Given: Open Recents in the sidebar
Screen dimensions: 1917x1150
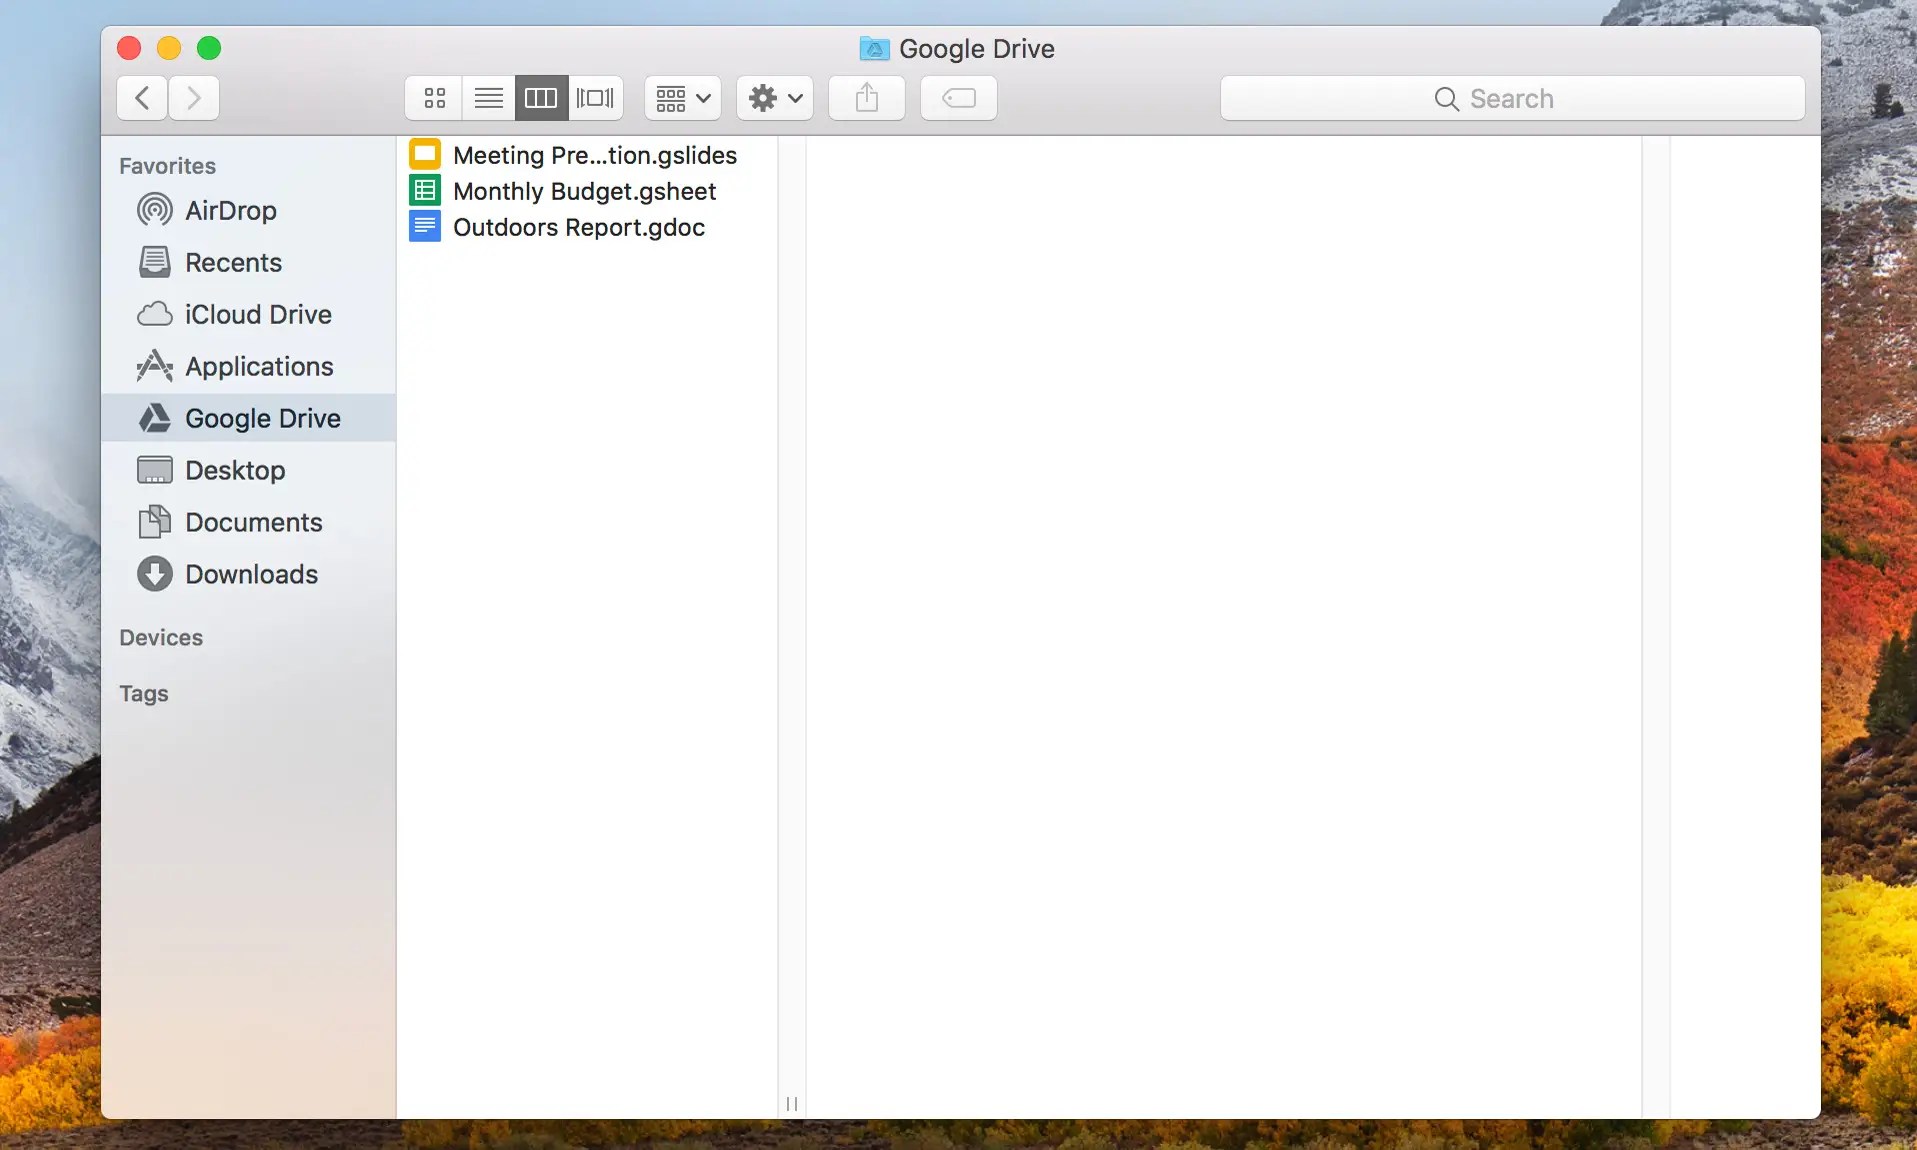Looking at the screenshot, I should [249, 262].
